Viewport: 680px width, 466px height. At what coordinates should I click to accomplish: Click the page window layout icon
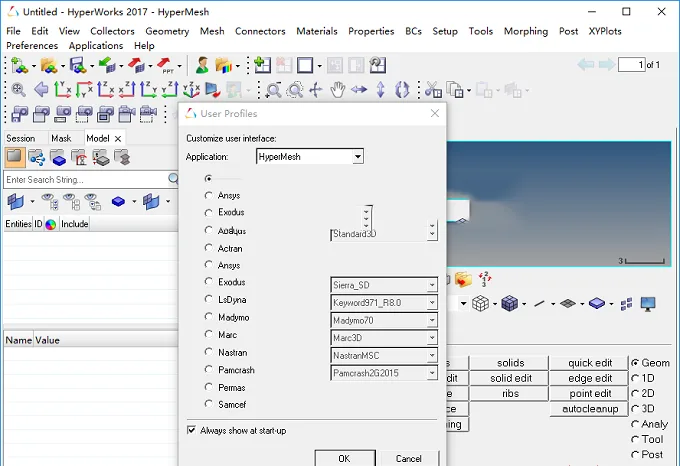[305, 65]
